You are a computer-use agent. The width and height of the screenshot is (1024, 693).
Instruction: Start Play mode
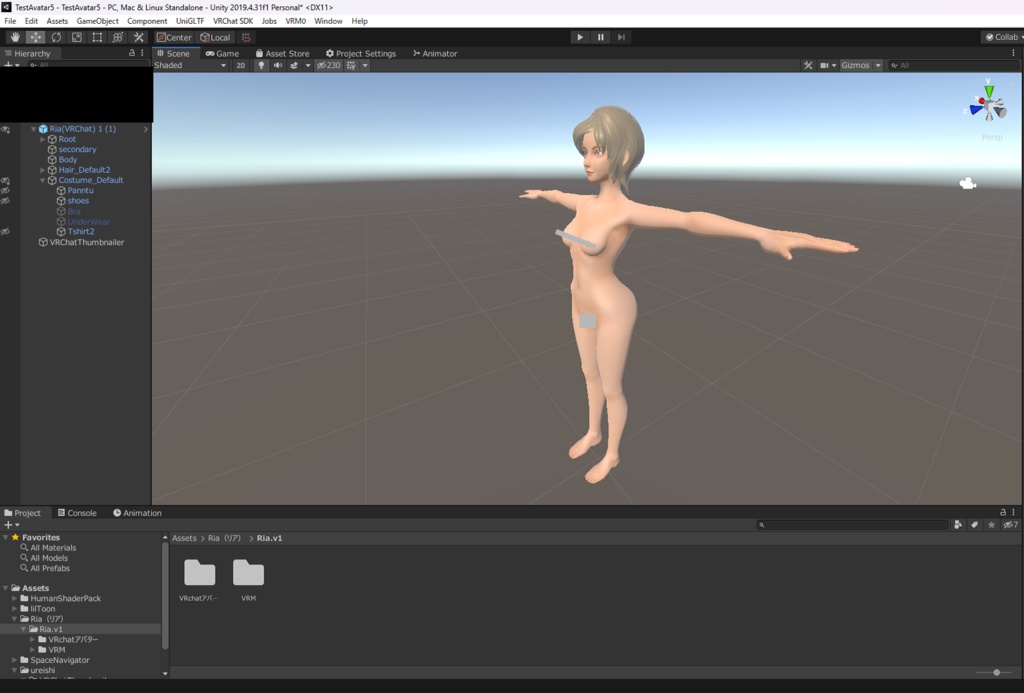coord(579,37)
